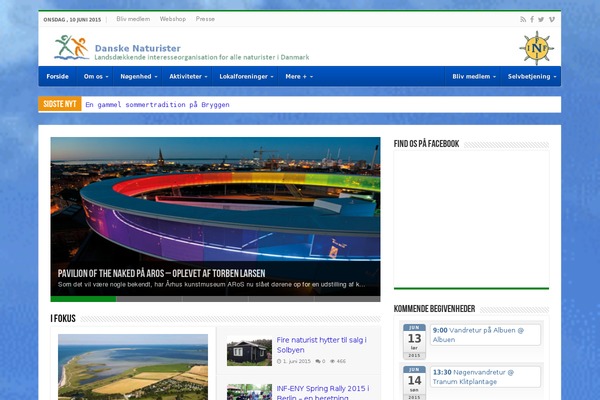The height and width of the screenshot is (400, 600).
Task: Expand the Mere + dropdown menu
Action: pos(299,77)
